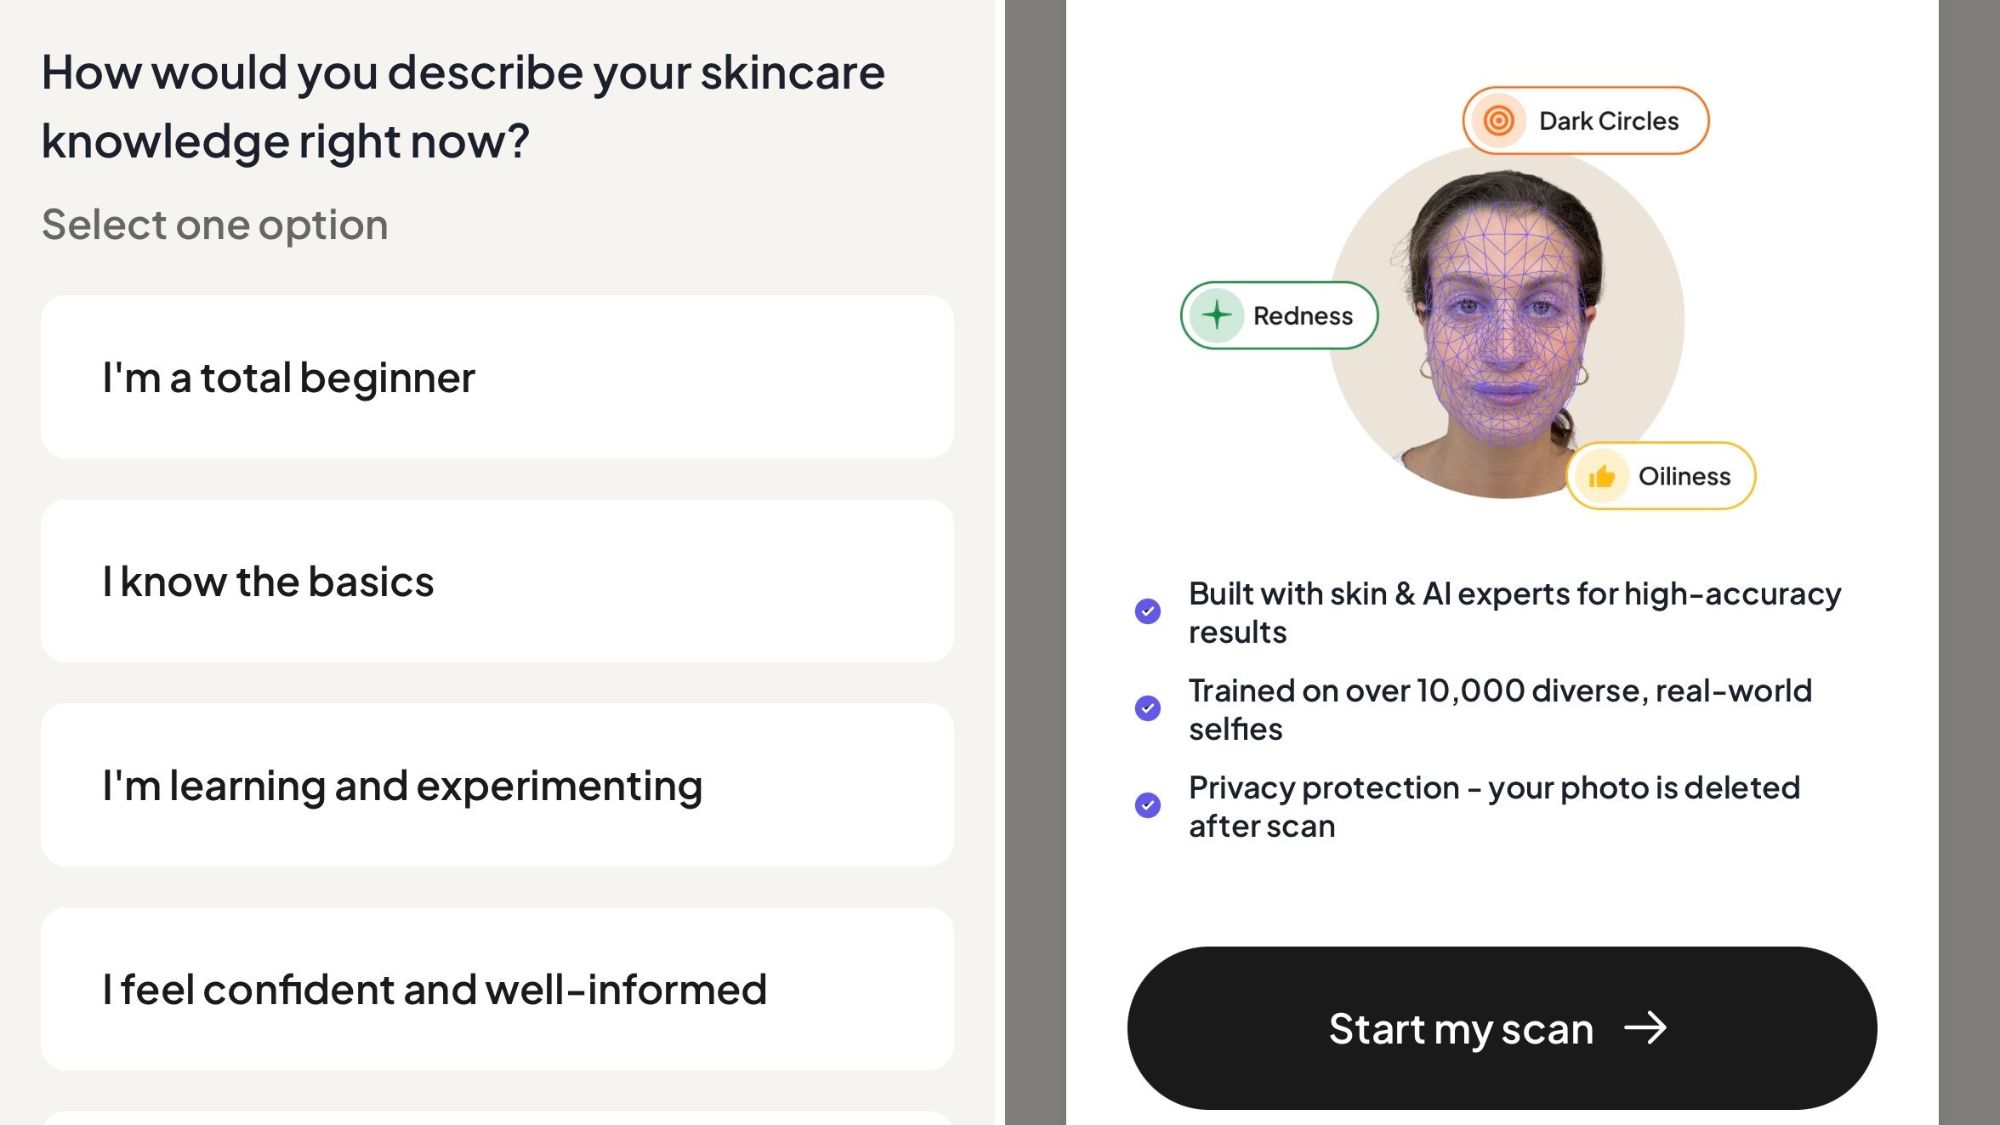Click the arrow icon in Start my scan
The image size is (2000, 1125).
(x=1645, y=1028)
